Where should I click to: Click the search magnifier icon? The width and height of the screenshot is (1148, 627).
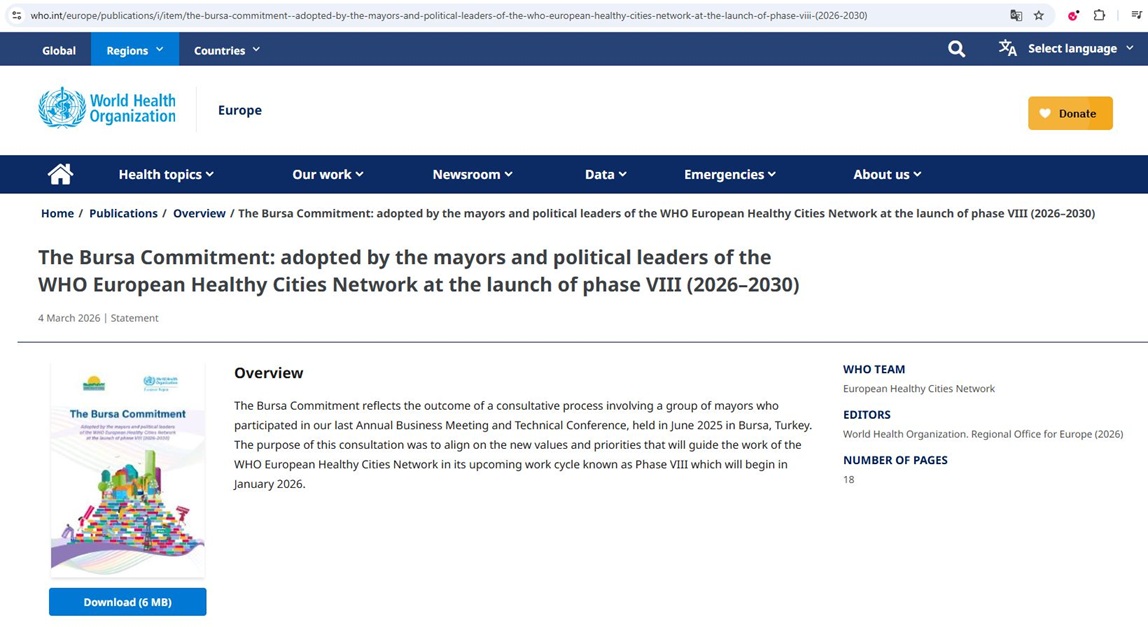pos(956,49)
